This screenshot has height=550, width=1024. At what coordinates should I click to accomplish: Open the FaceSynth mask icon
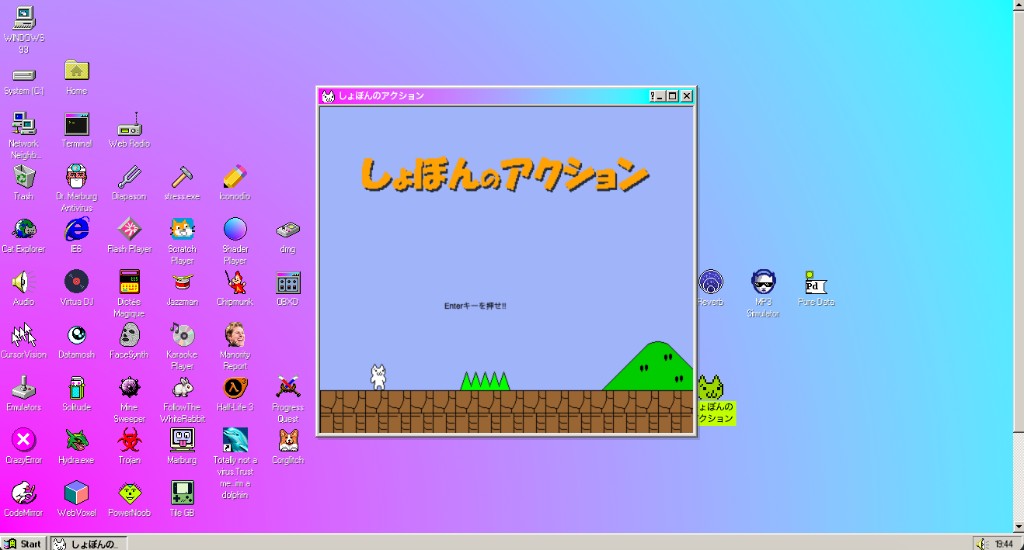coord(129,335)
